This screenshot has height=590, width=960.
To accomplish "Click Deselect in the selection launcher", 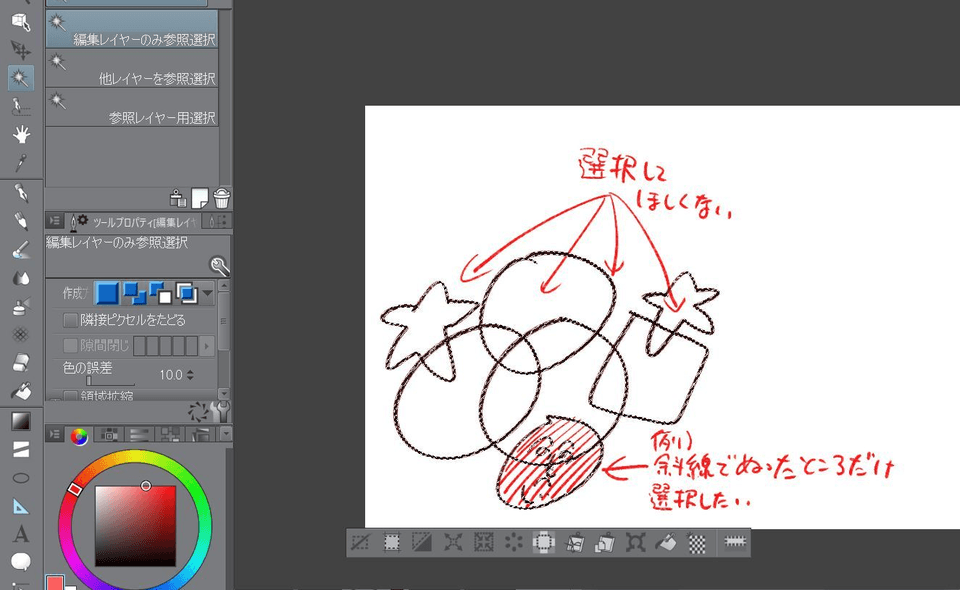I will coord(361,542).
